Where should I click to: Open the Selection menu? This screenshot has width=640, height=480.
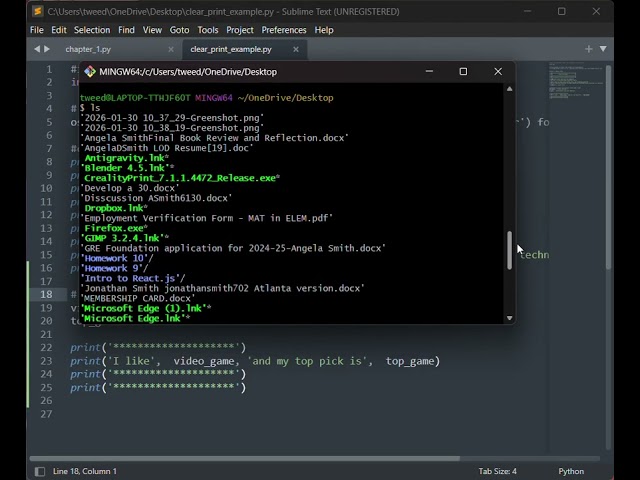[x=92, y=30]
